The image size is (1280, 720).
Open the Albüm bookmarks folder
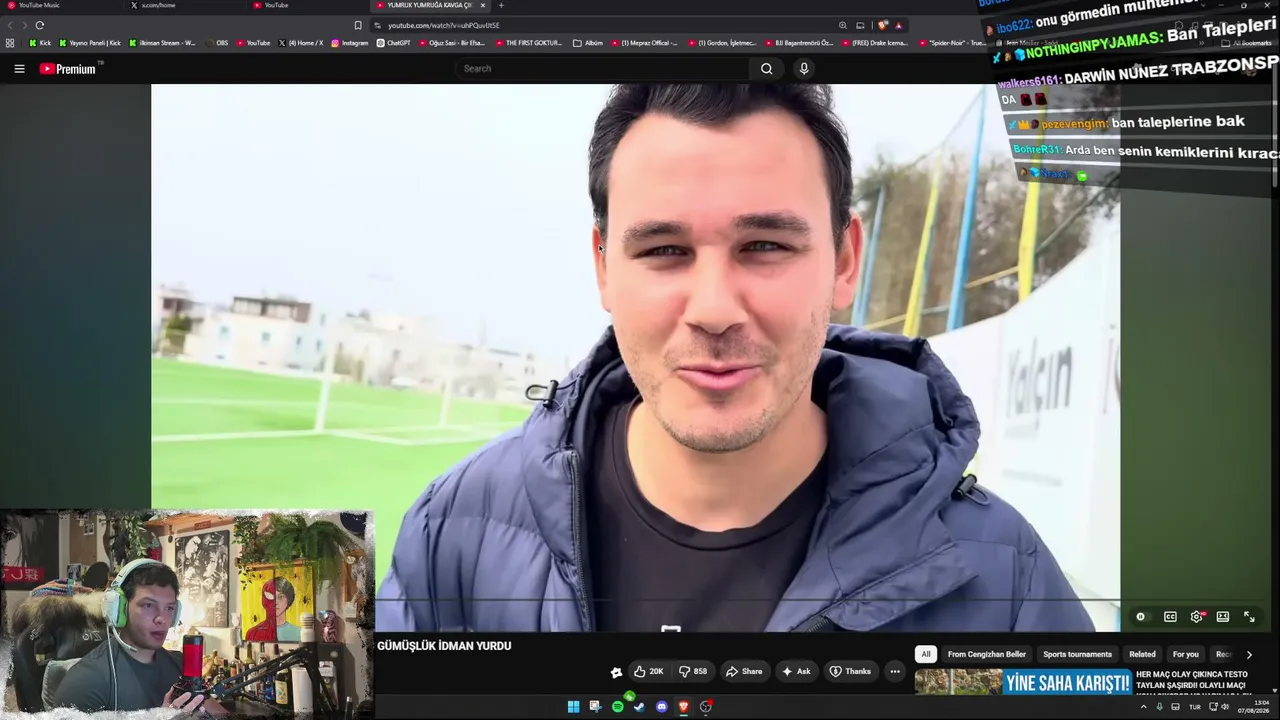tap(588, 43)
